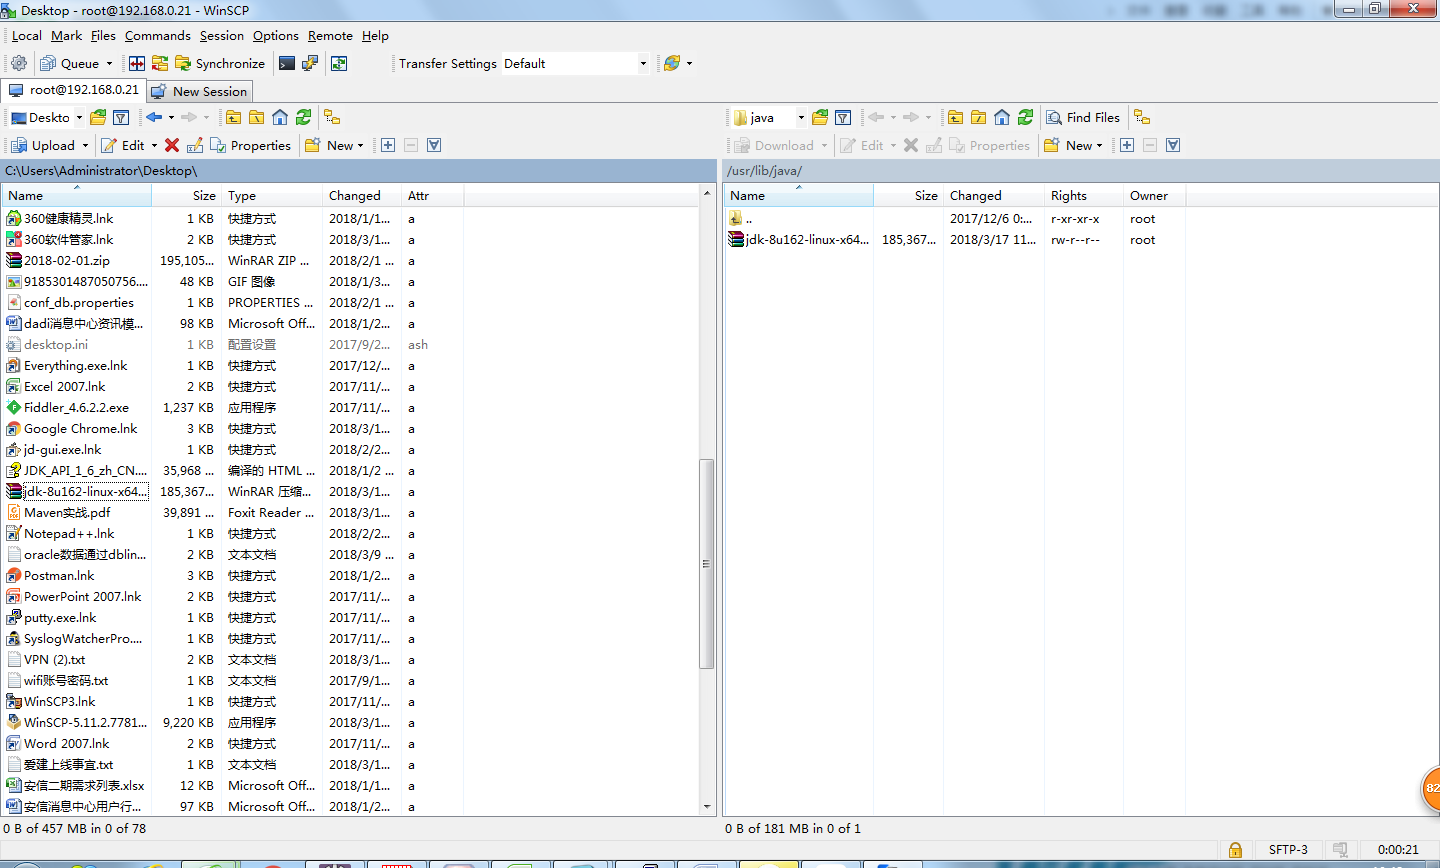Click local panel Filter icon
The height and width of the screenshot is (868, 1440).
[121, 117]
